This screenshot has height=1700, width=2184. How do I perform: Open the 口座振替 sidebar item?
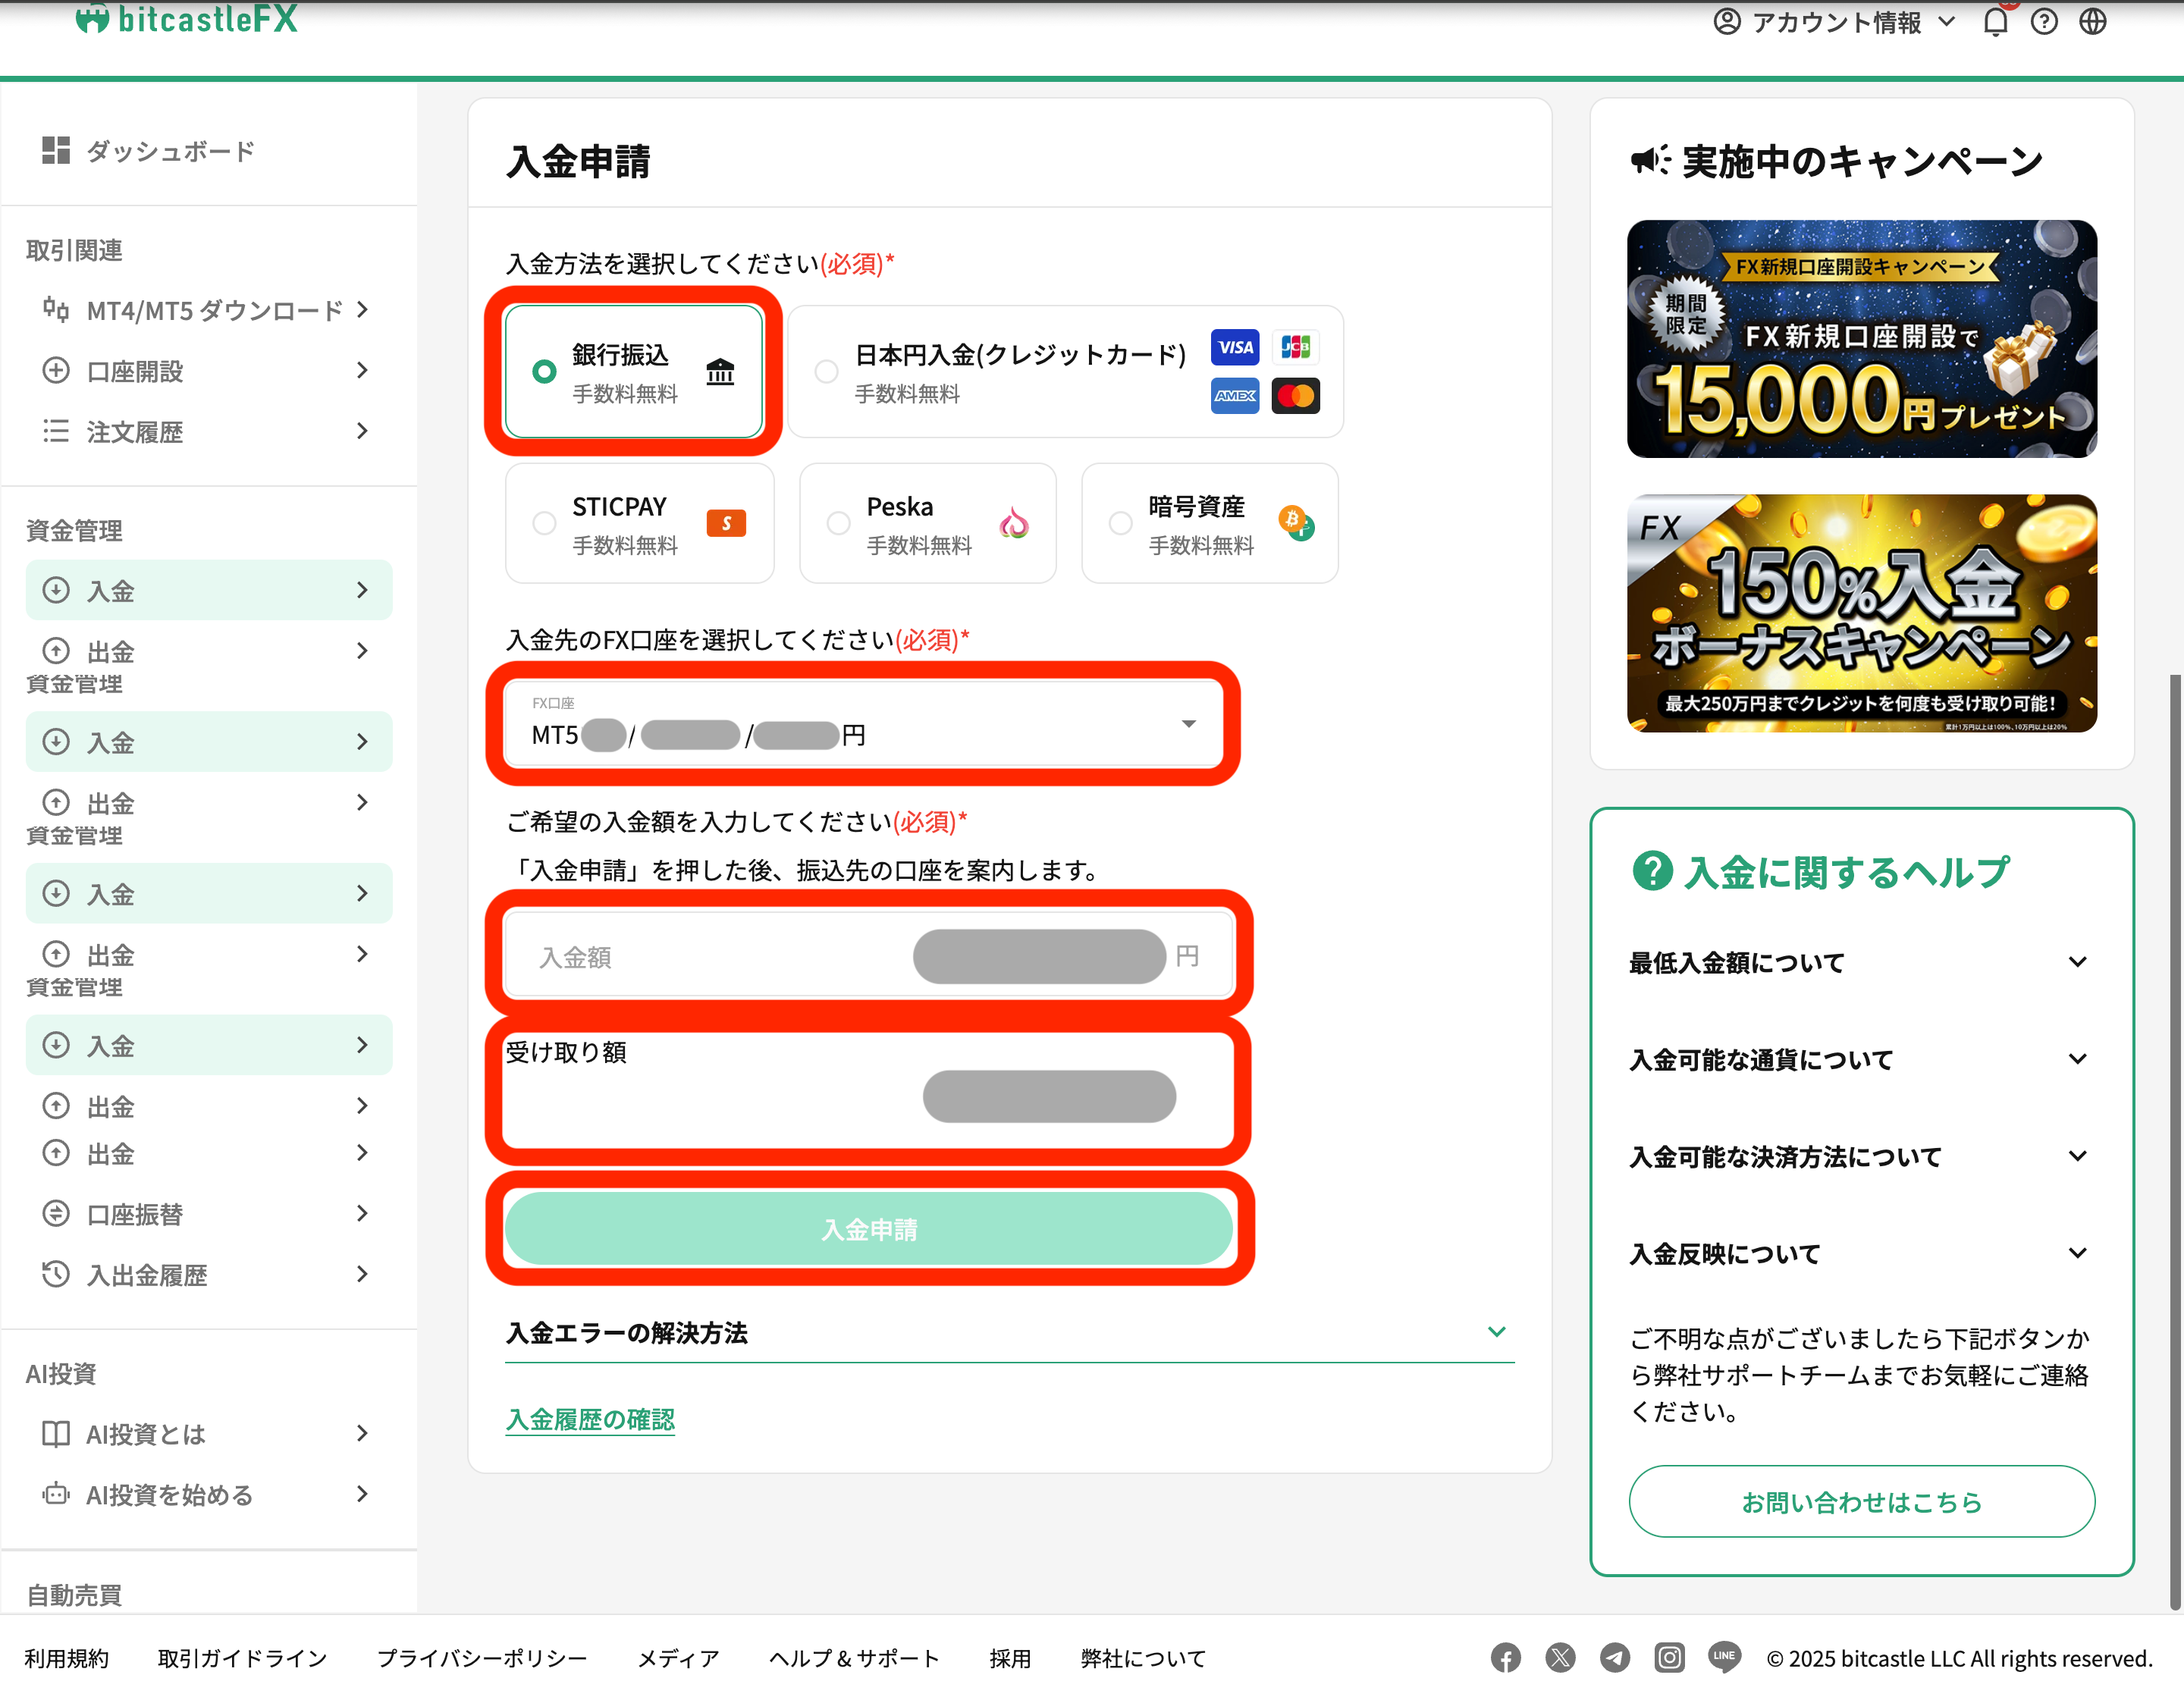(x=208, y=1214)
